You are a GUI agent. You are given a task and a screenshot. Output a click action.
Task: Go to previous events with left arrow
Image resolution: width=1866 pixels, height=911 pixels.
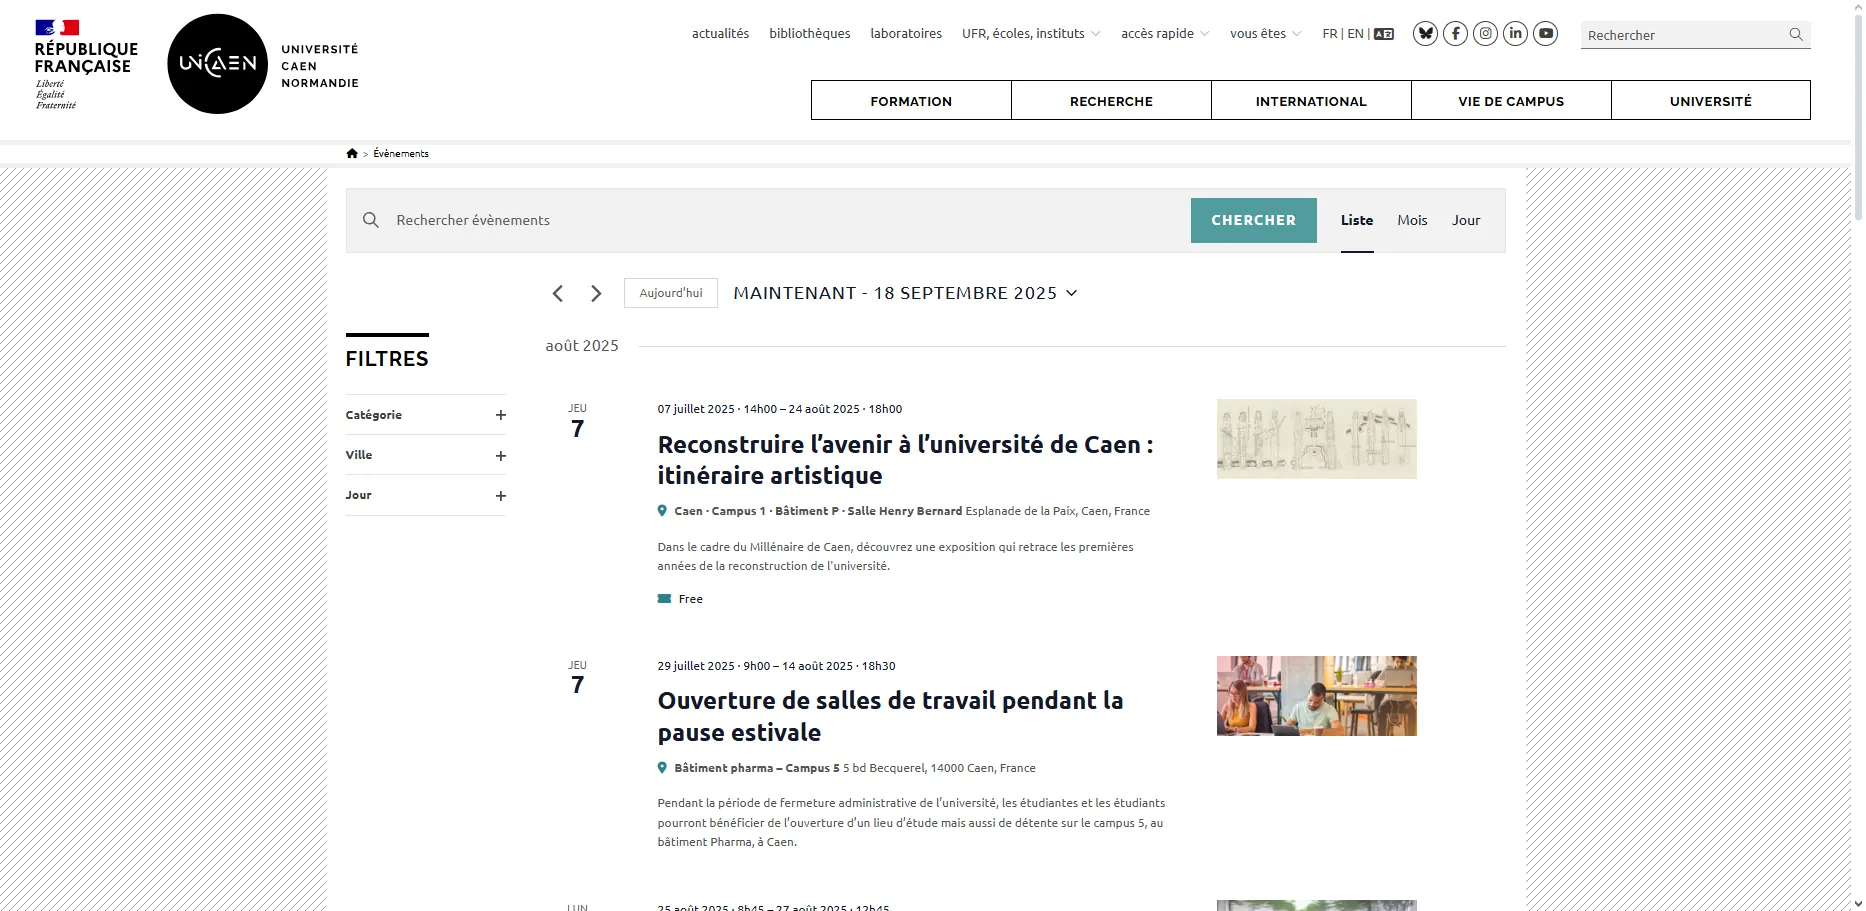coord(558,293)
